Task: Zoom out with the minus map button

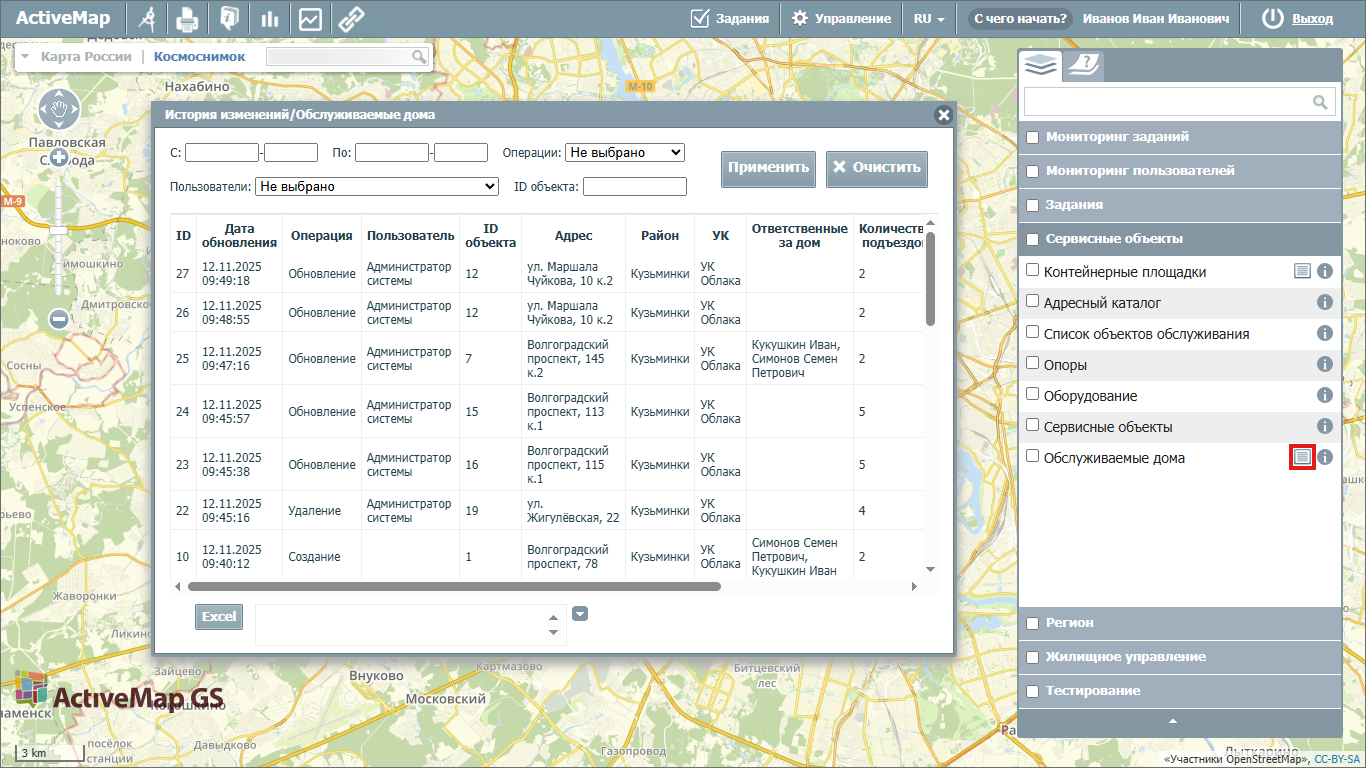Action: pyautogui.click(x=59, y=319)
